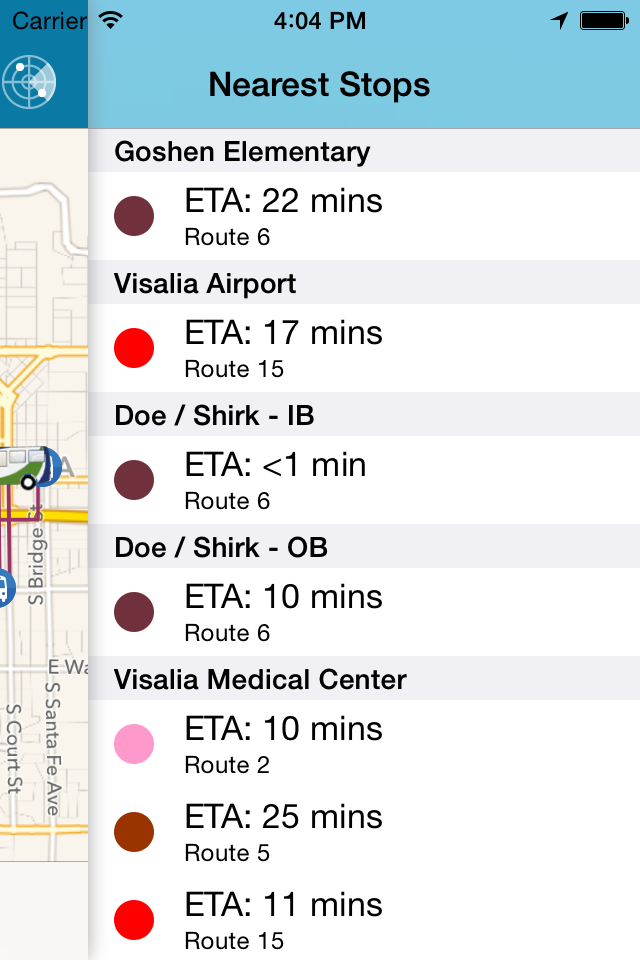Tap the battery indicator icon

pos(604,21)
